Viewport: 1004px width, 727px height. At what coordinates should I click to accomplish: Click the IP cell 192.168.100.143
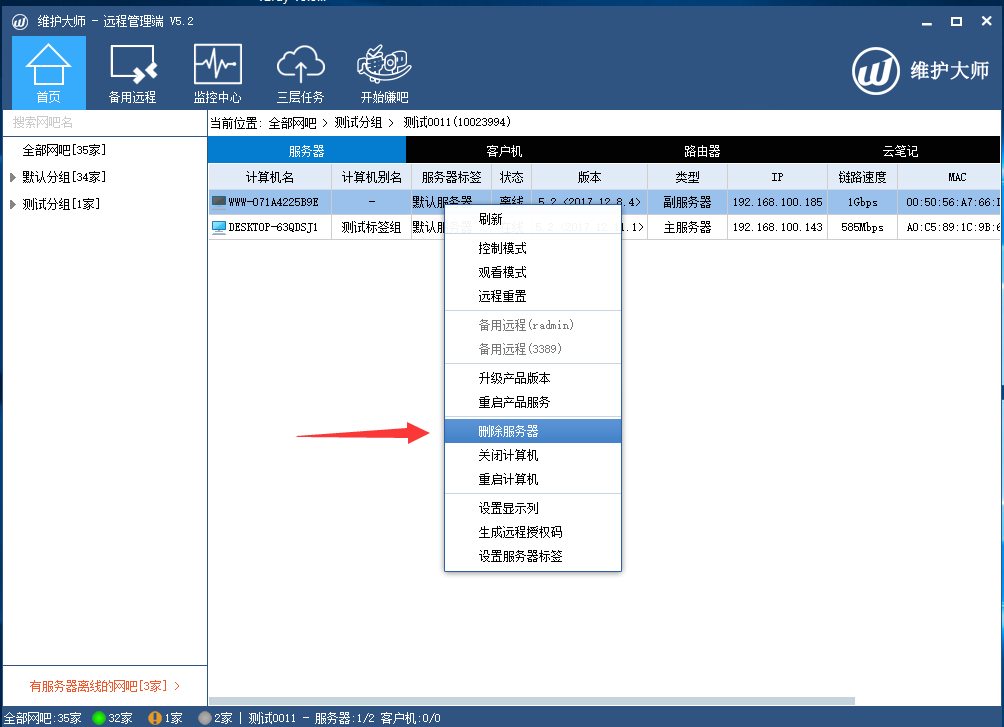tap(777, 227)
